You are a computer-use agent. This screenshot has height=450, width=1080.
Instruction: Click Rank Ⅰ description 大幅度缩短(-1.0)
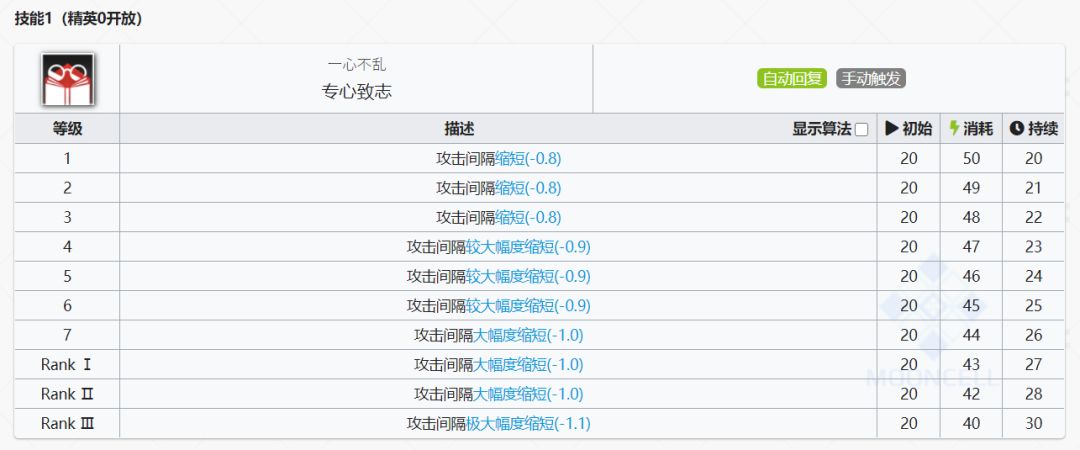(528, 365)
